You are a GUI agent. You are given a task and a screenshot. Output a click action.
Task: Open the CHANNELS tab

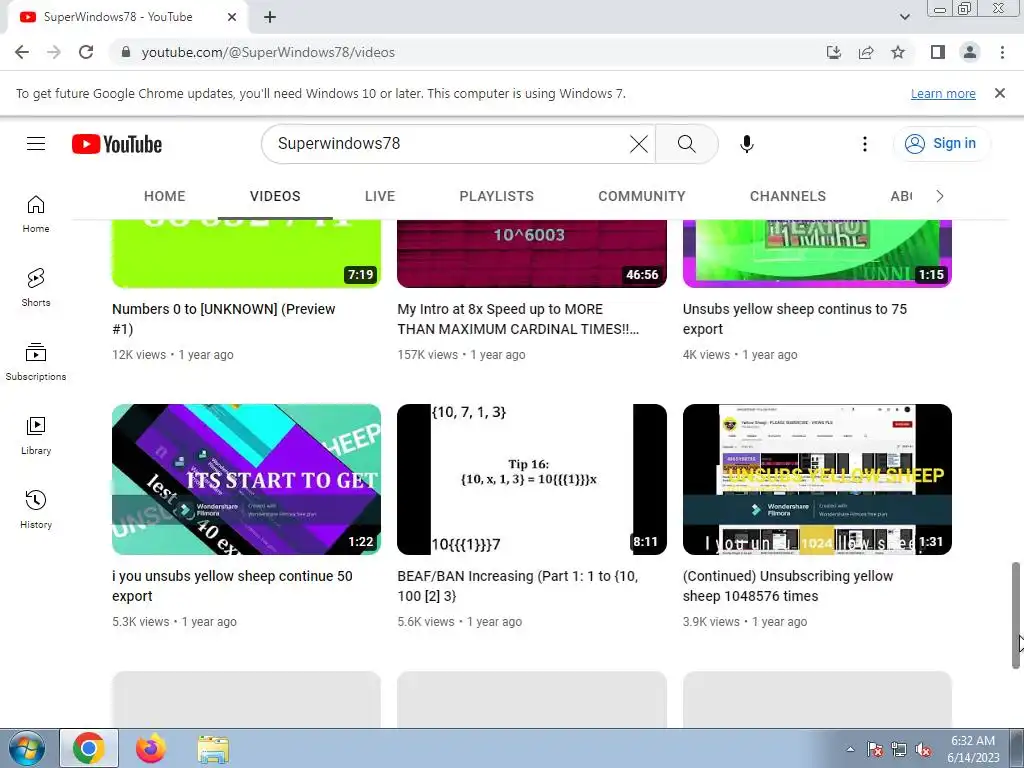pos(788,196)
